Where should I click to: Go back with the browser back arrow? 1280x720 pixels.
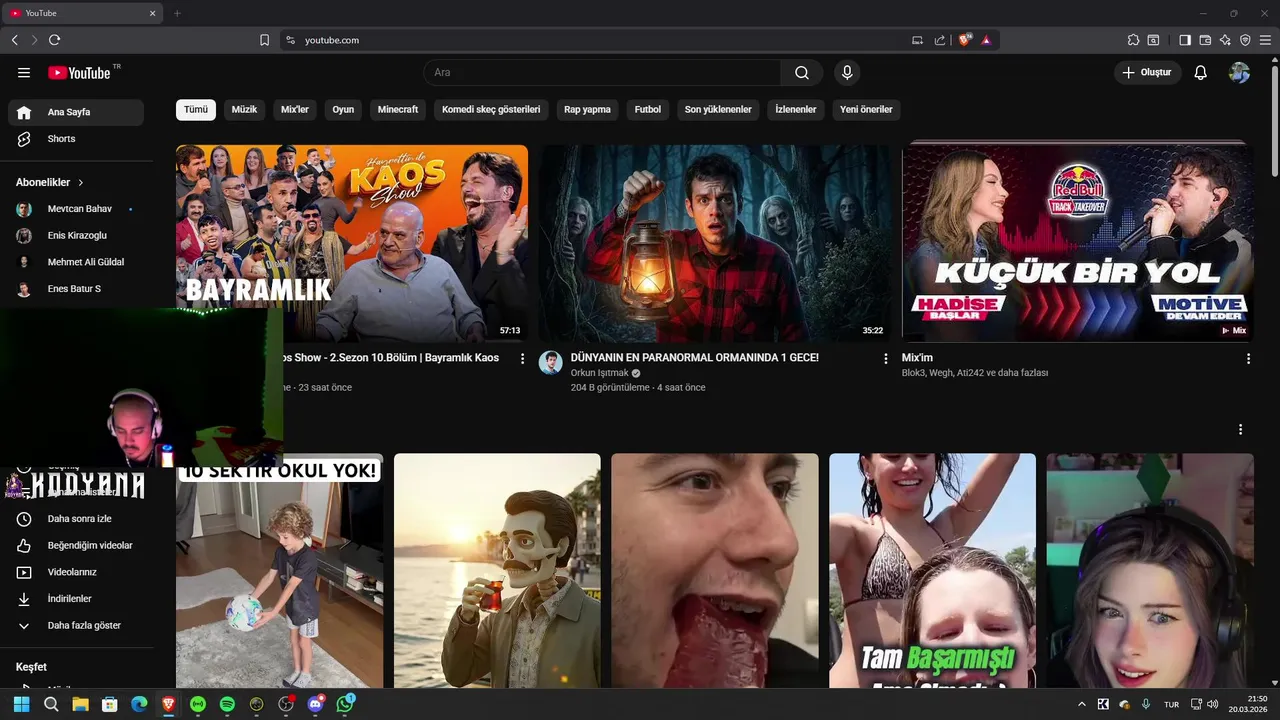(x=15, y=40)
